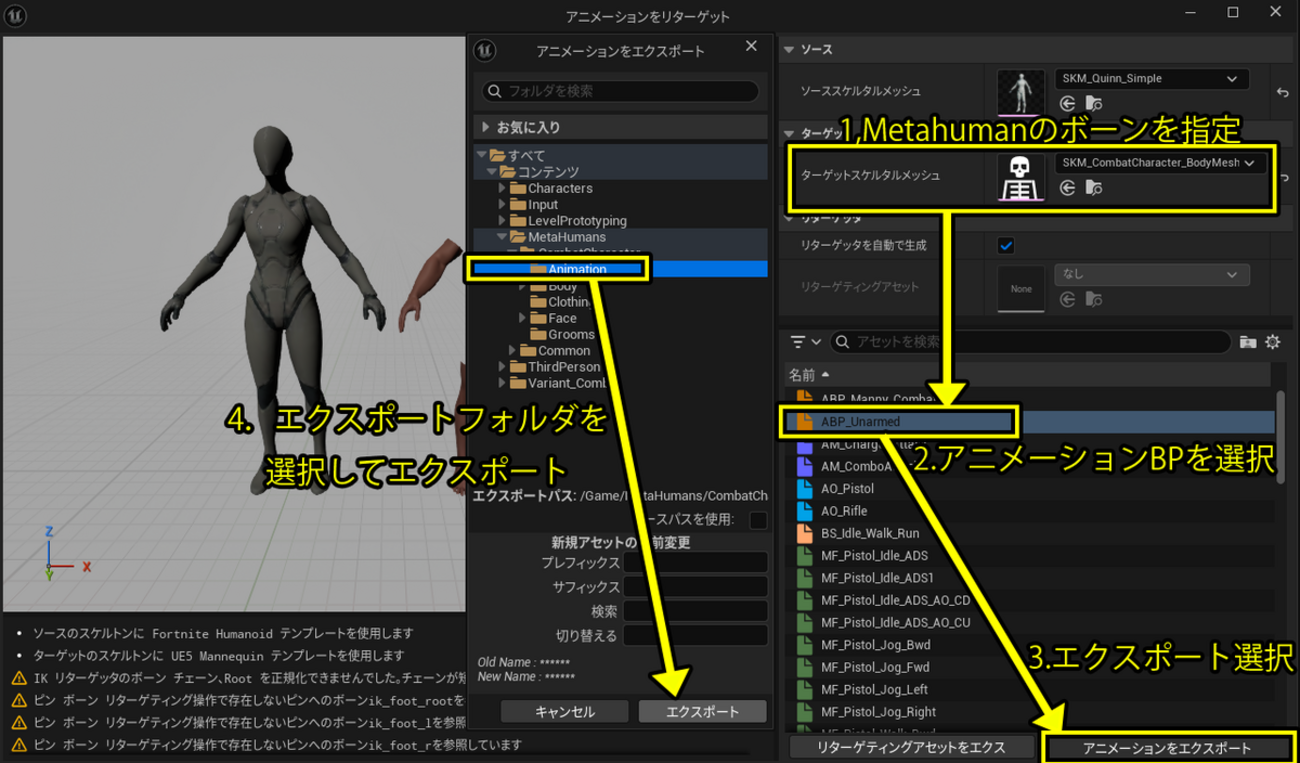Open the asset filter dropdown menu
The image size is (1300, 763).
(x=805, y=342)
